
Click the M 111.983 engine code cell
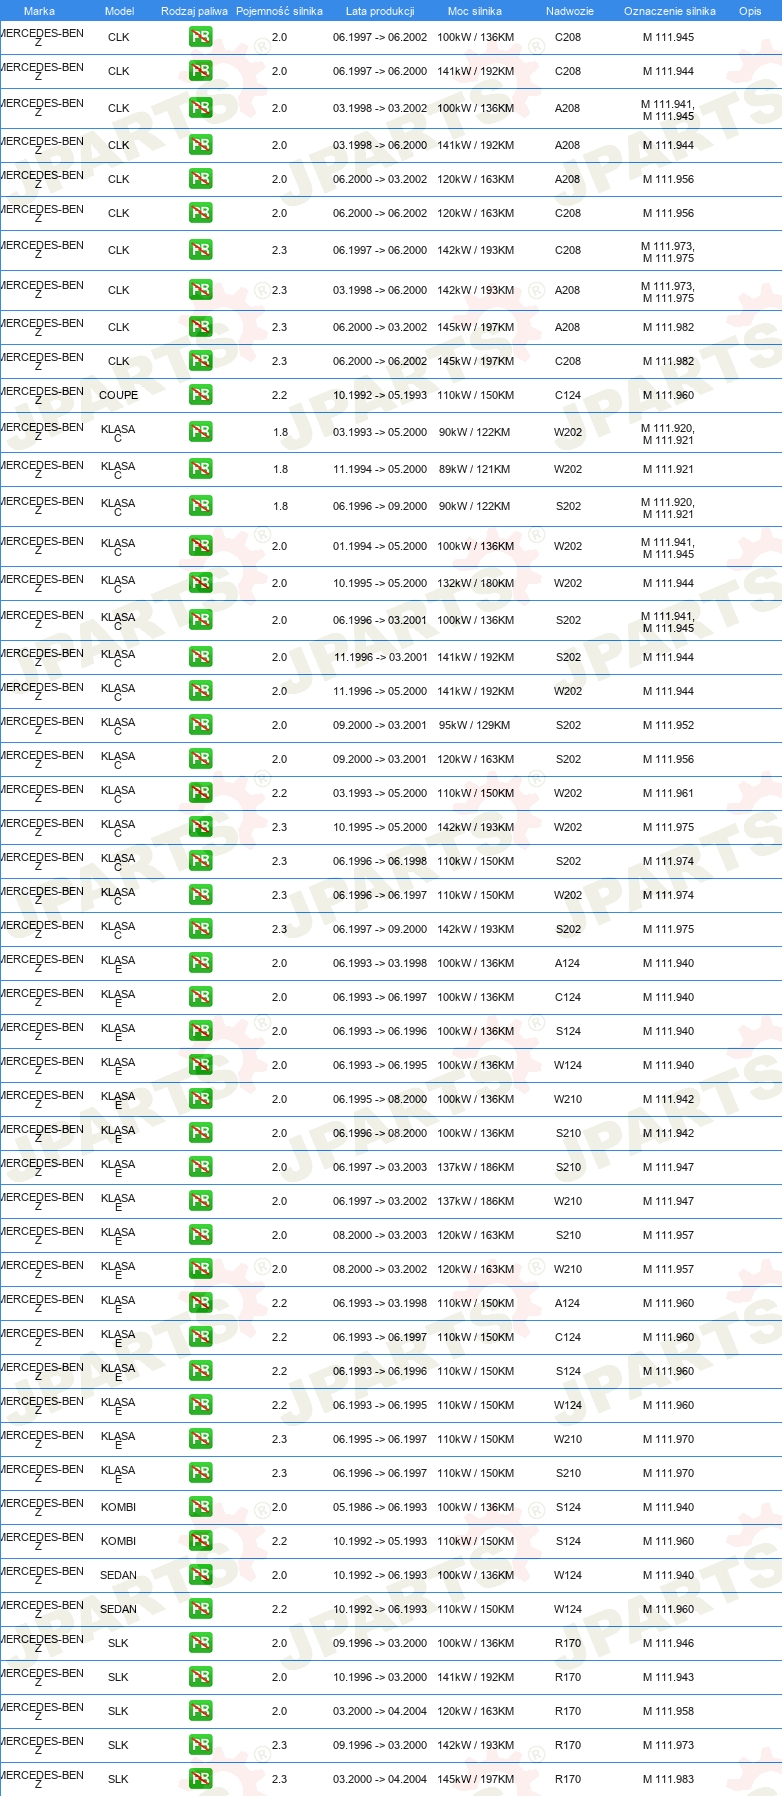tap(668, 1779)
